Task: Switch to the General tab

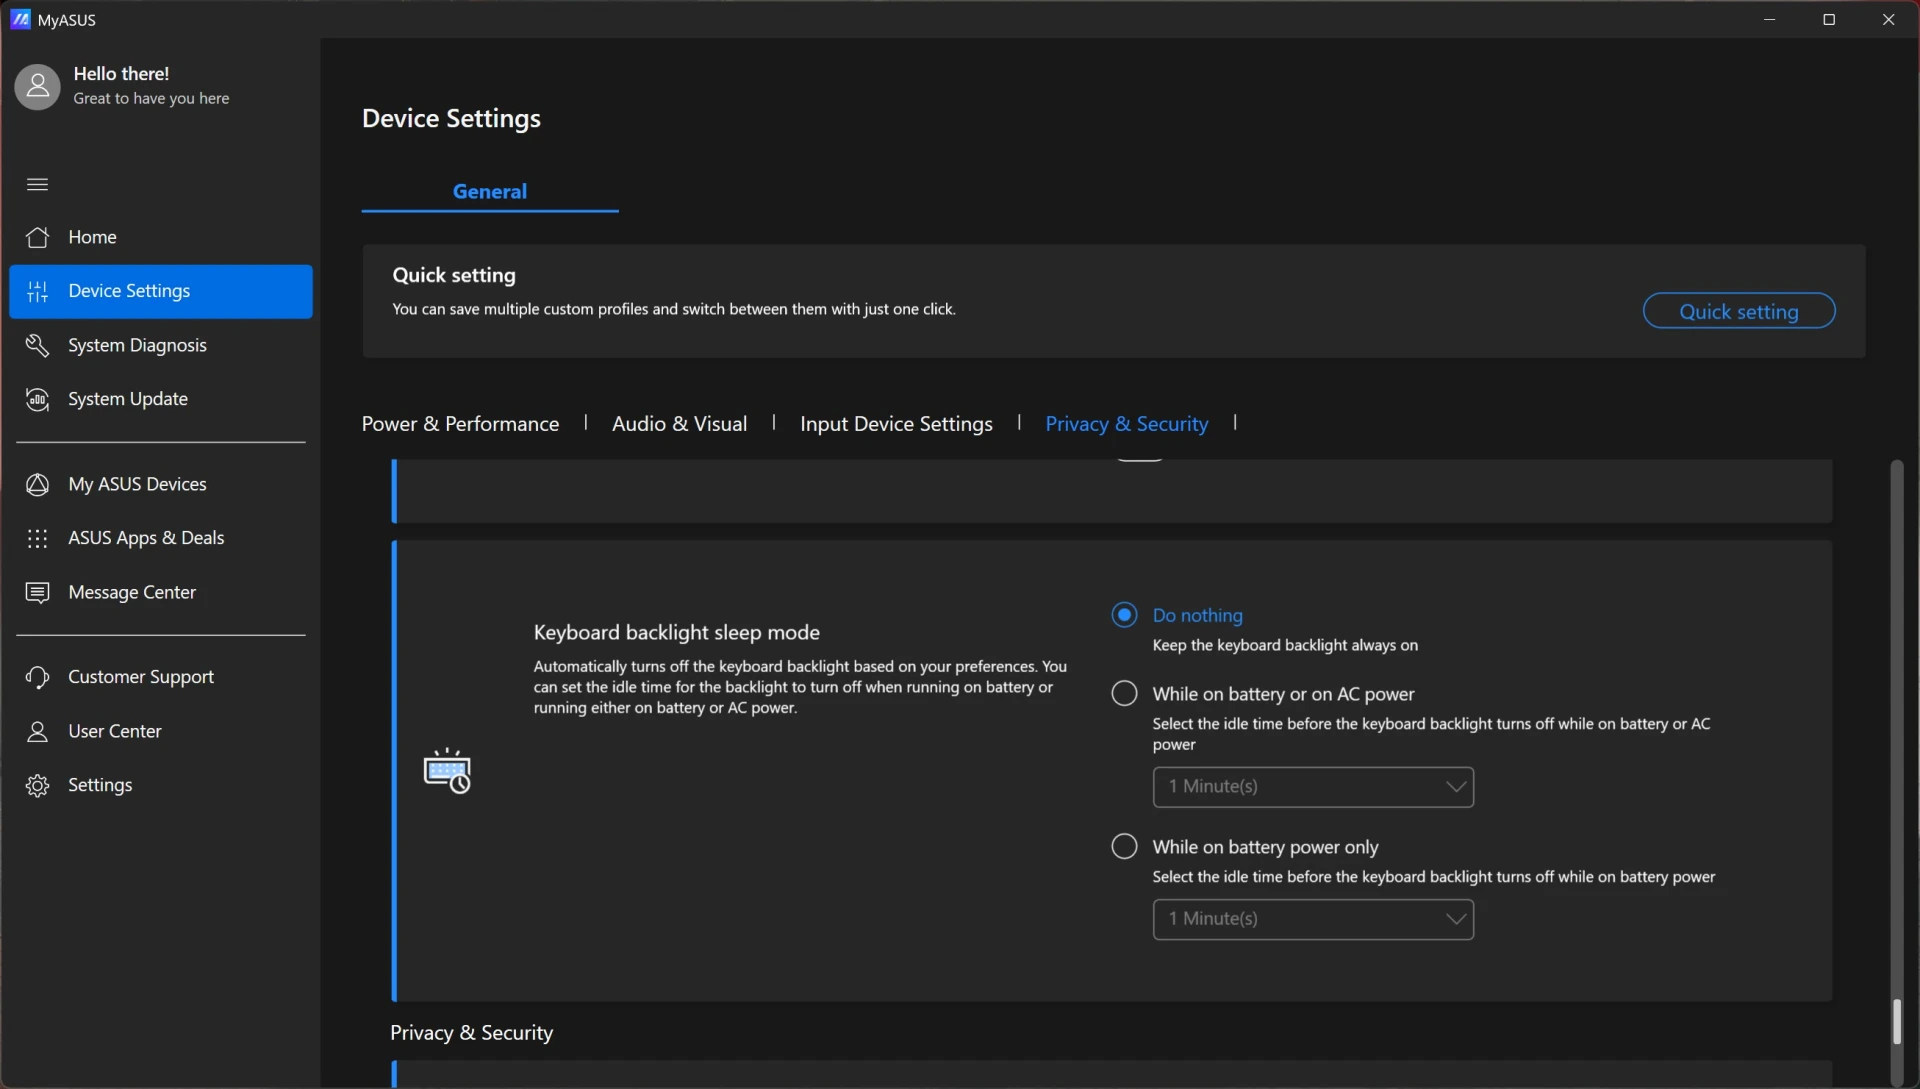Action: (490, 191)
